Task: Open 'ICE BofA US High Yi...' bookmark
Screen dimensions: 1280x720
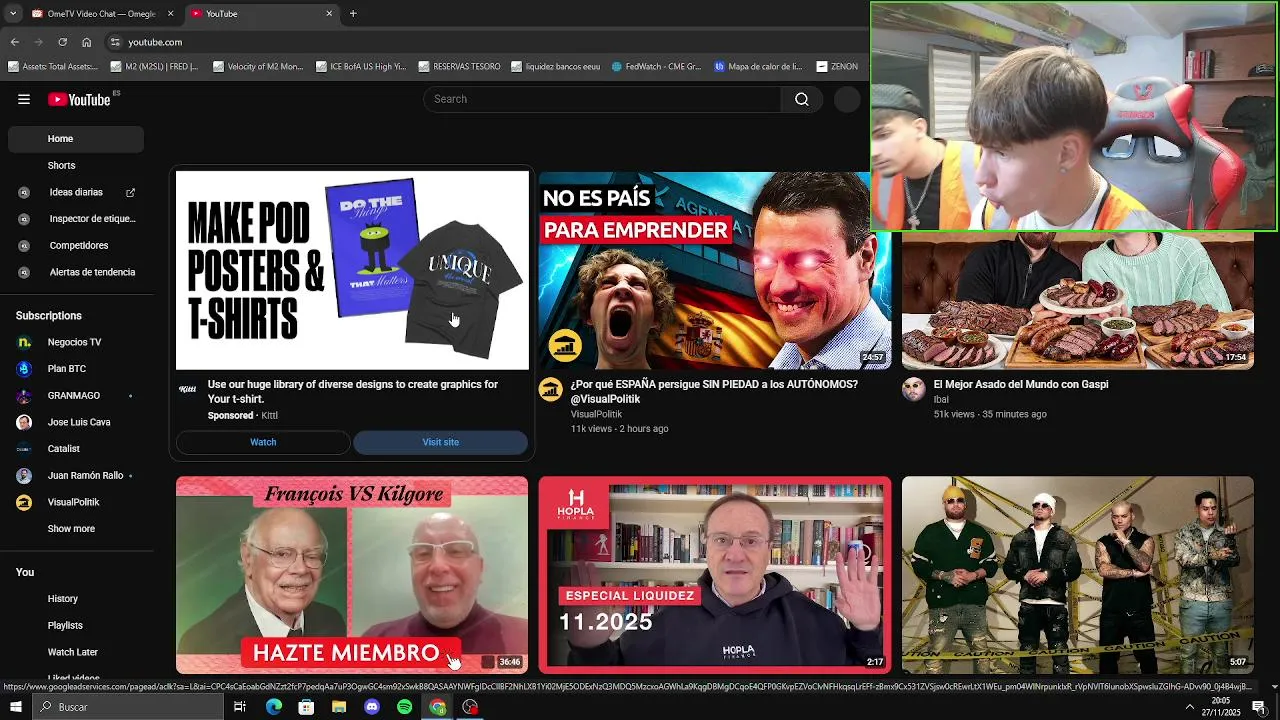Action: click(x=360, y=67)
